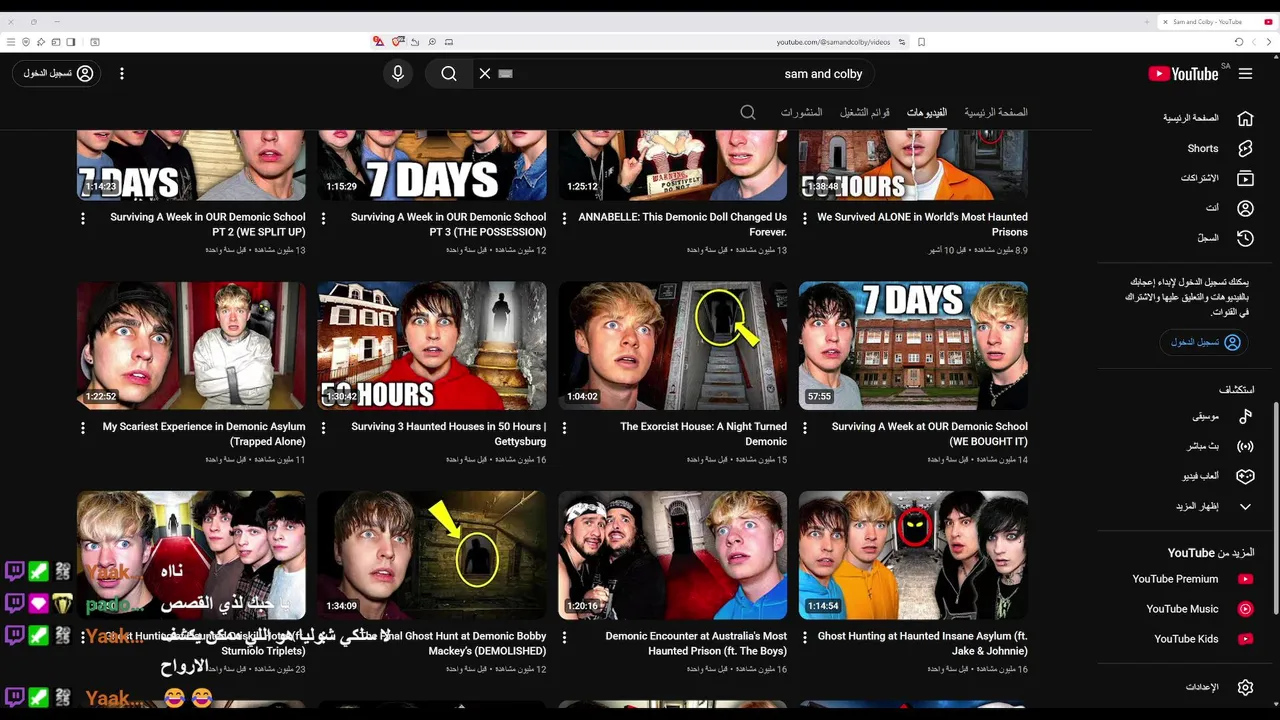1280x720 pixels.
Task: Open title 'Surviving A Week at OUR Demonic School (WE BOUGHT IT)'
Action: [x=930, y=434]
